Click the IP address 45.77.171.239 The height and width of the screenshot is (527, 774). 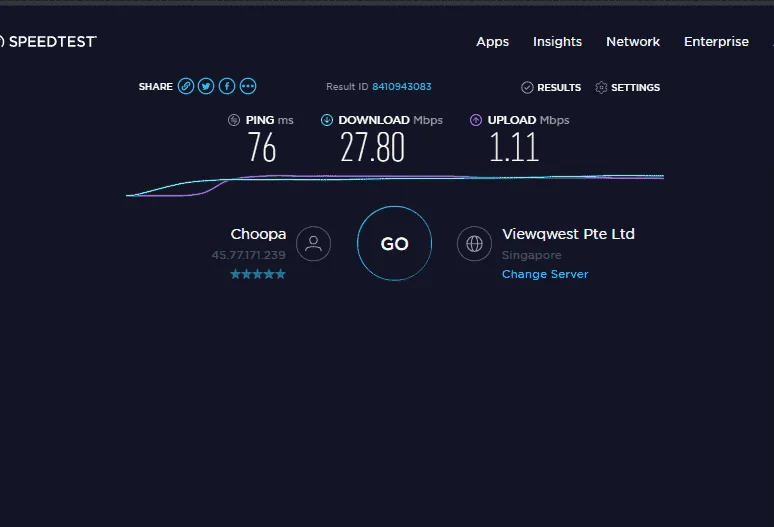pyautogui.click(x=248, y=255)
